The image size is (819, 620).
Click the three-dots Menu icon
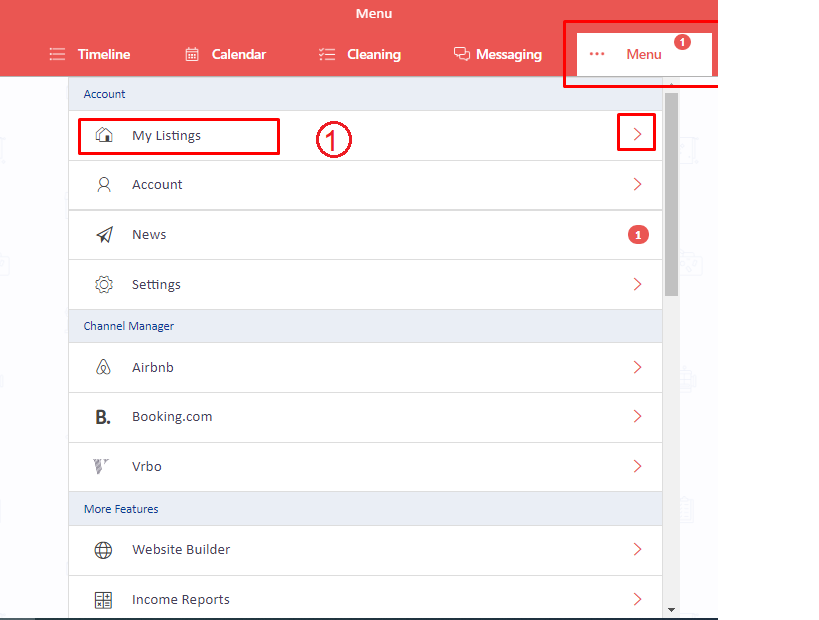[x=597, y=54]
